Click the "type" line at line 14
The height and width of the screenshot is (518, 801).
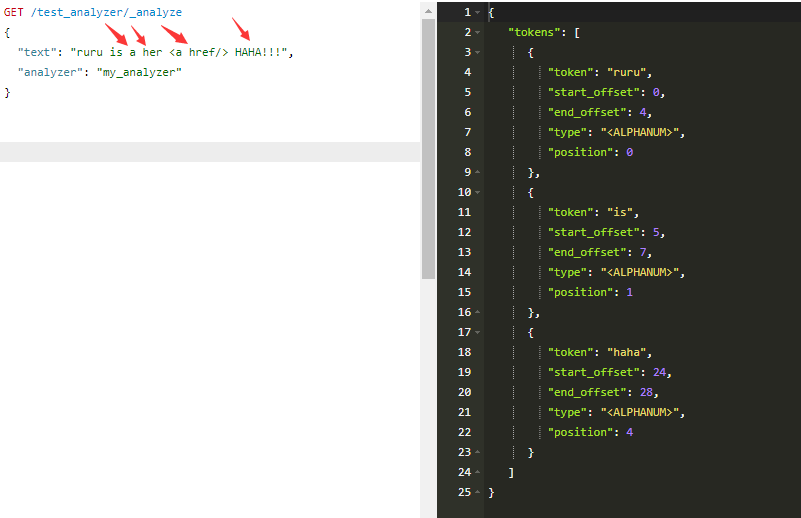point(616,272)
